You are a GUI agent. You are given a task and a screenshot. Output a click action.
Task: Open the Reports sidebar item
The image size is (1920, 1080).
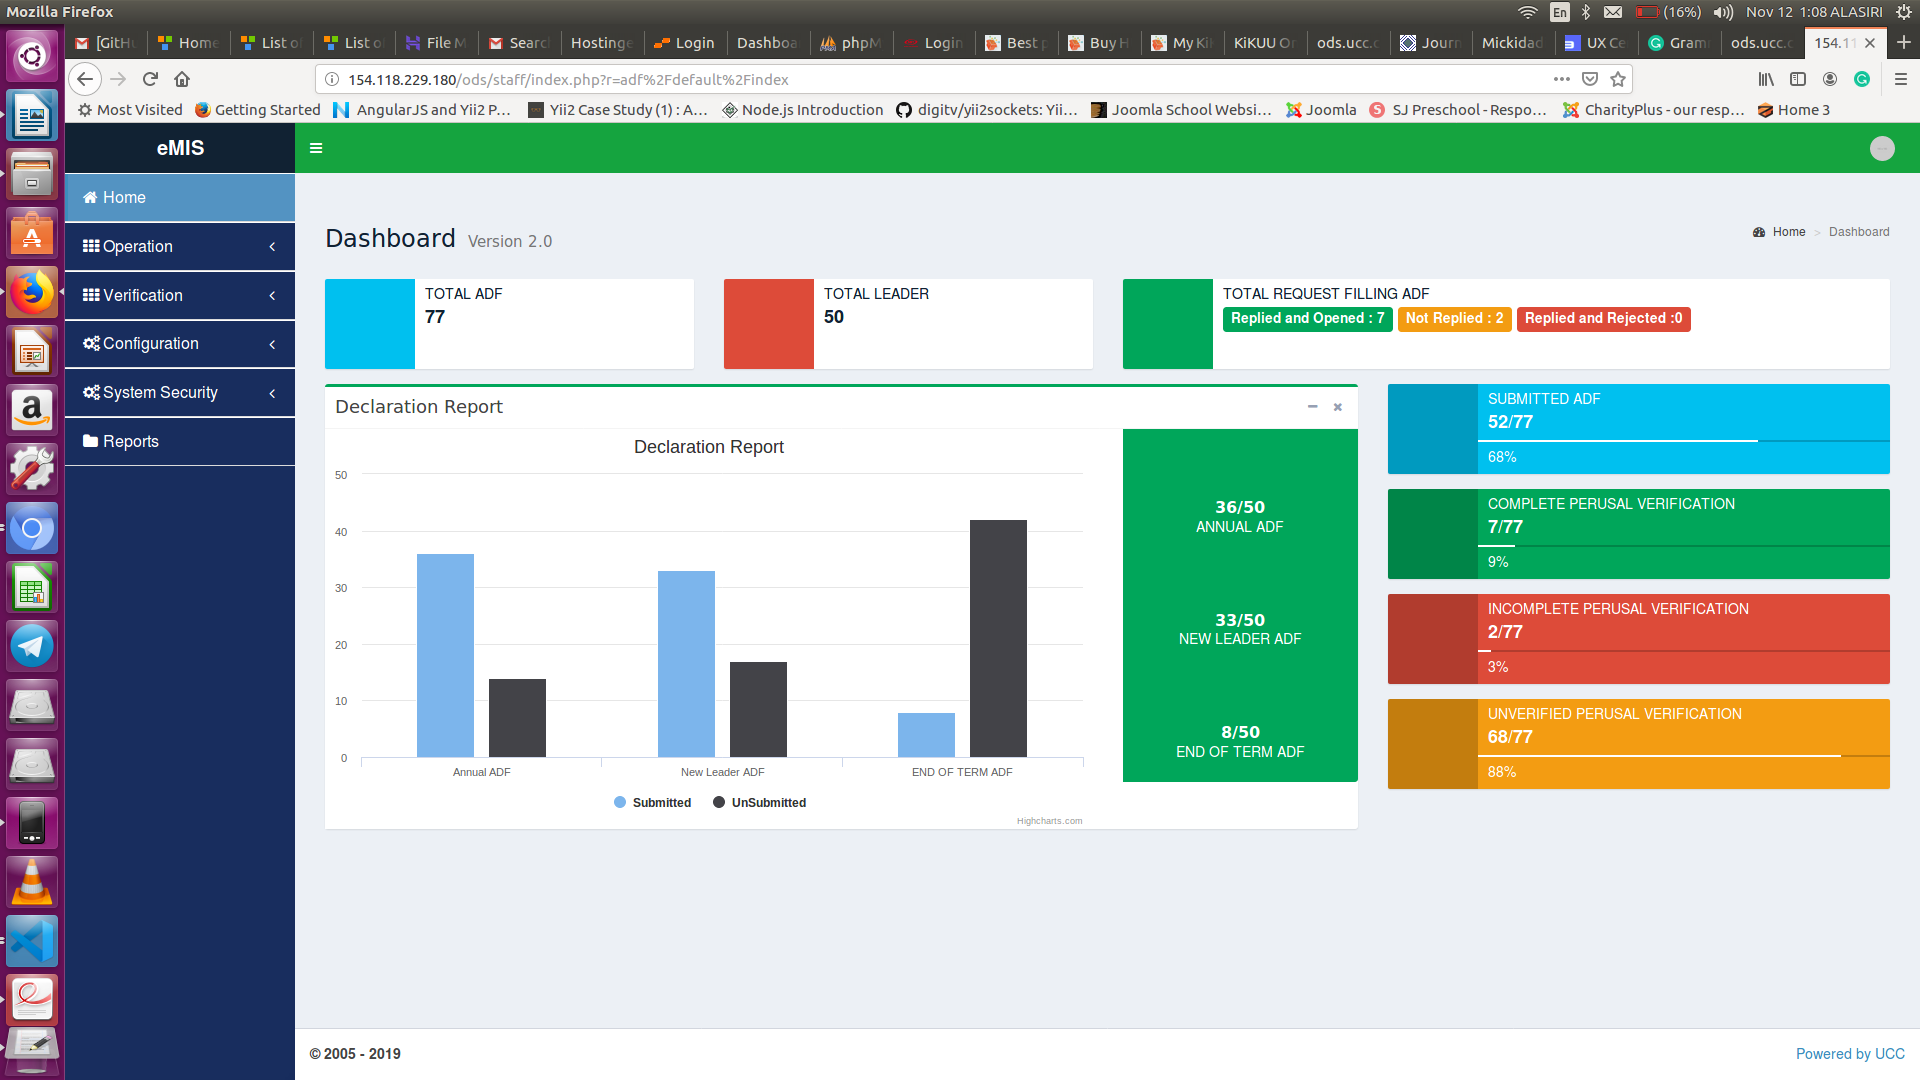tap(130, 441)
